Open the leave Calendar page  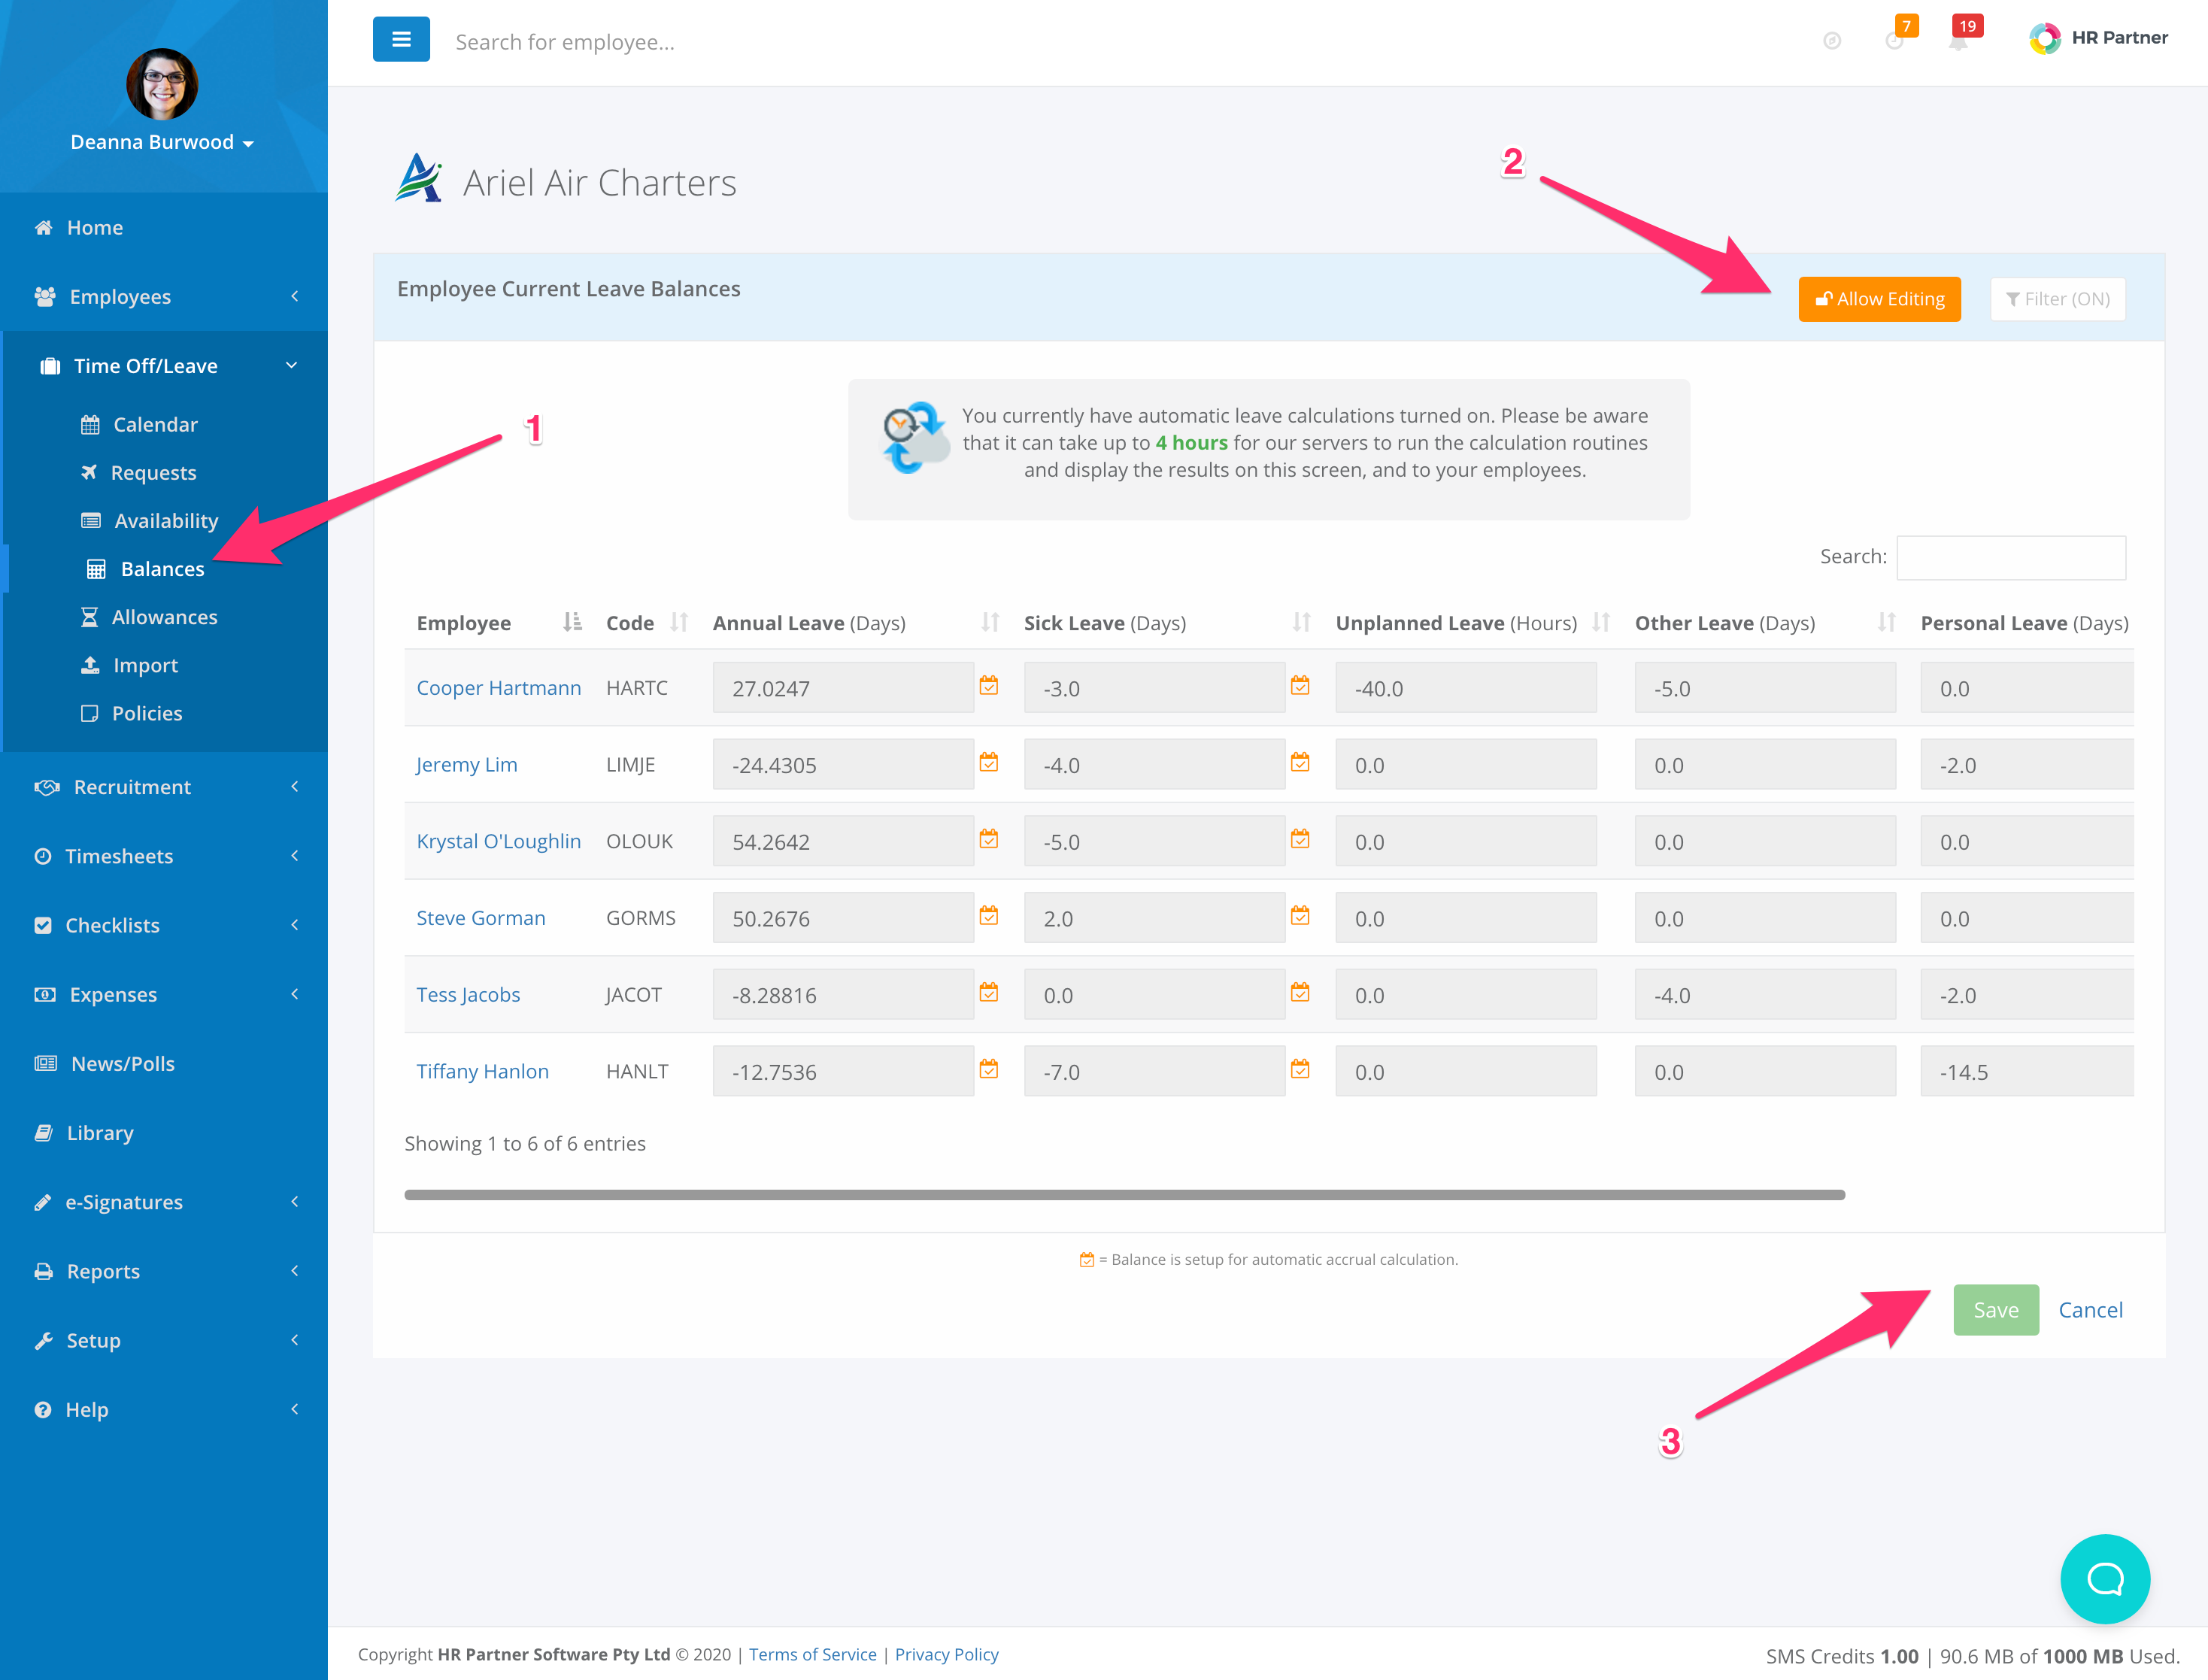click(155, 425)
